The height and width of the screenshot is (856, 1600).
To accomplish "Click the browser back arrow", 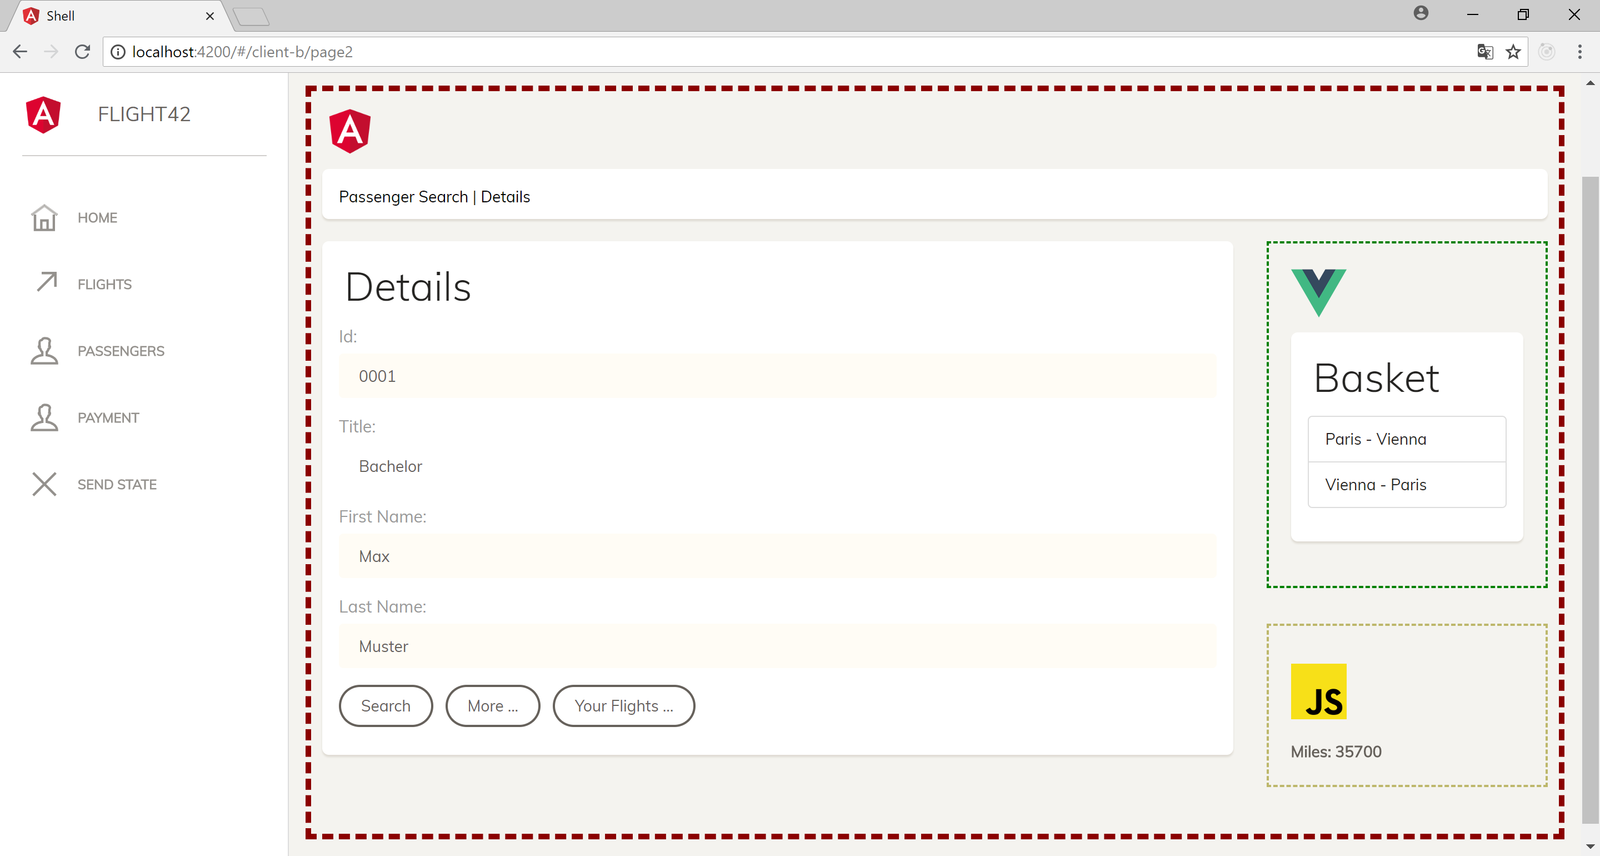I will click(20, 52).
